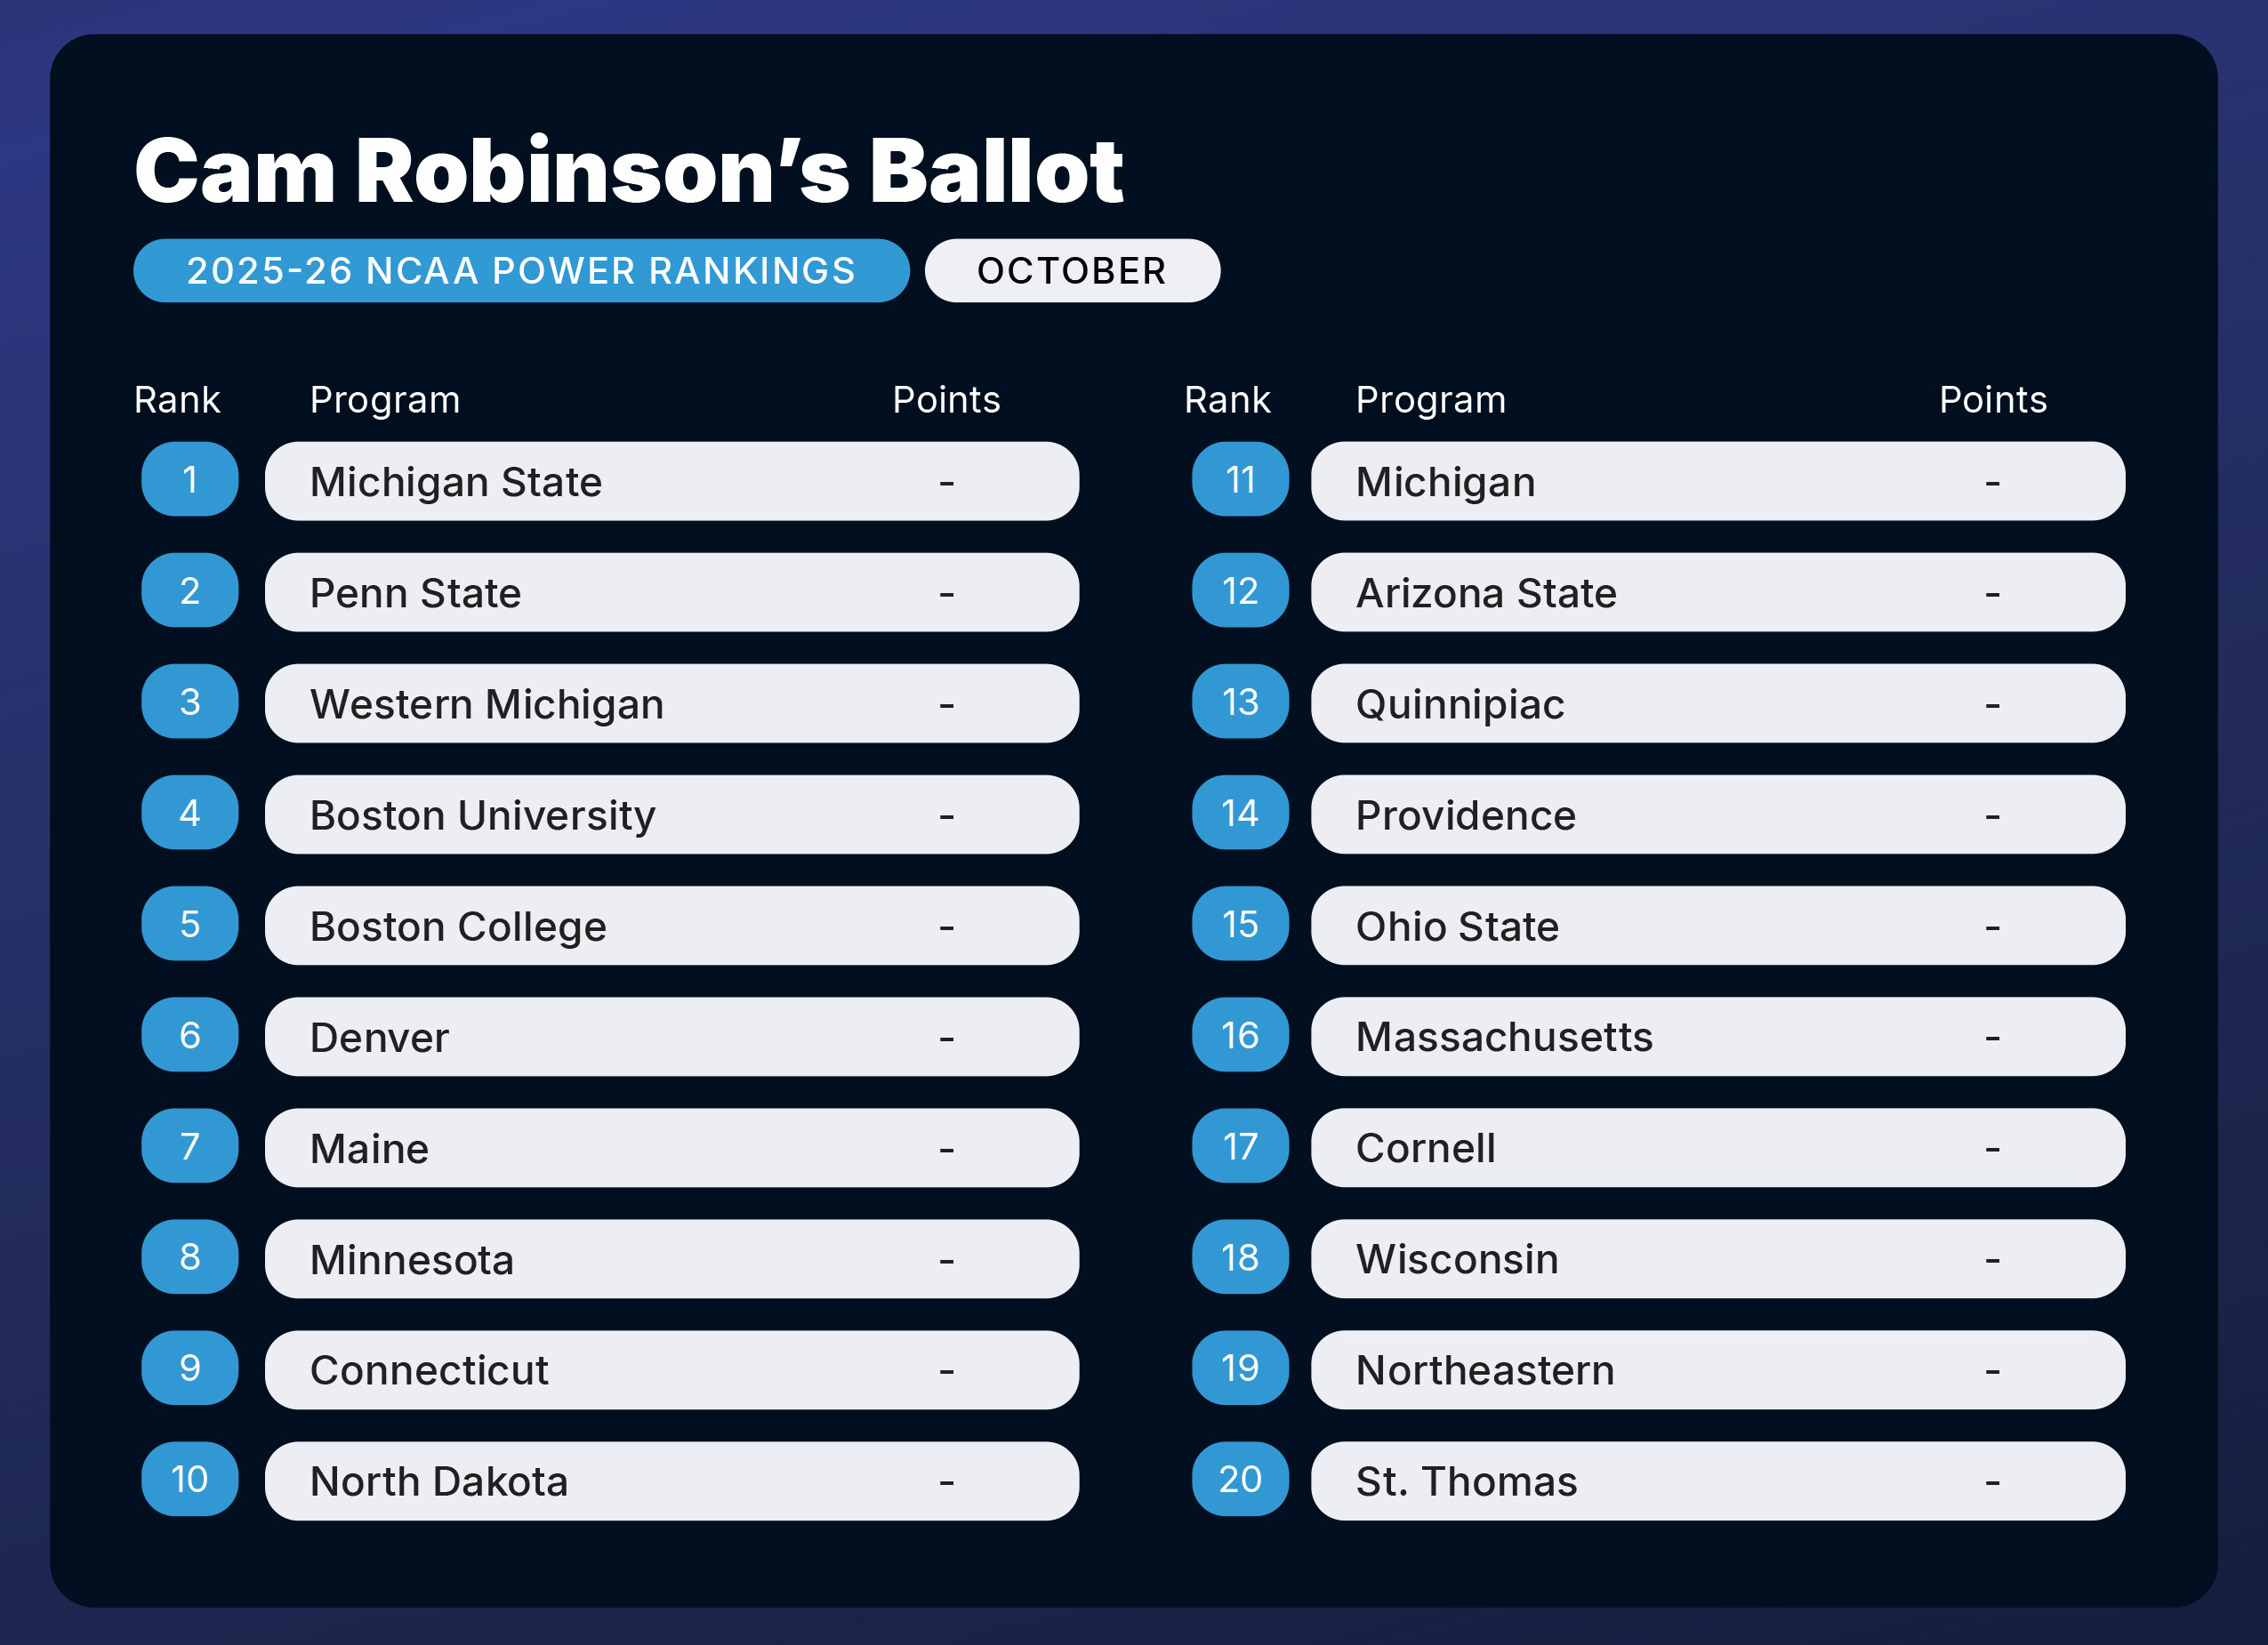Screen dimensions: 2268x1645
Task: Click the Western Michigan row
Action: click(671, 704)
